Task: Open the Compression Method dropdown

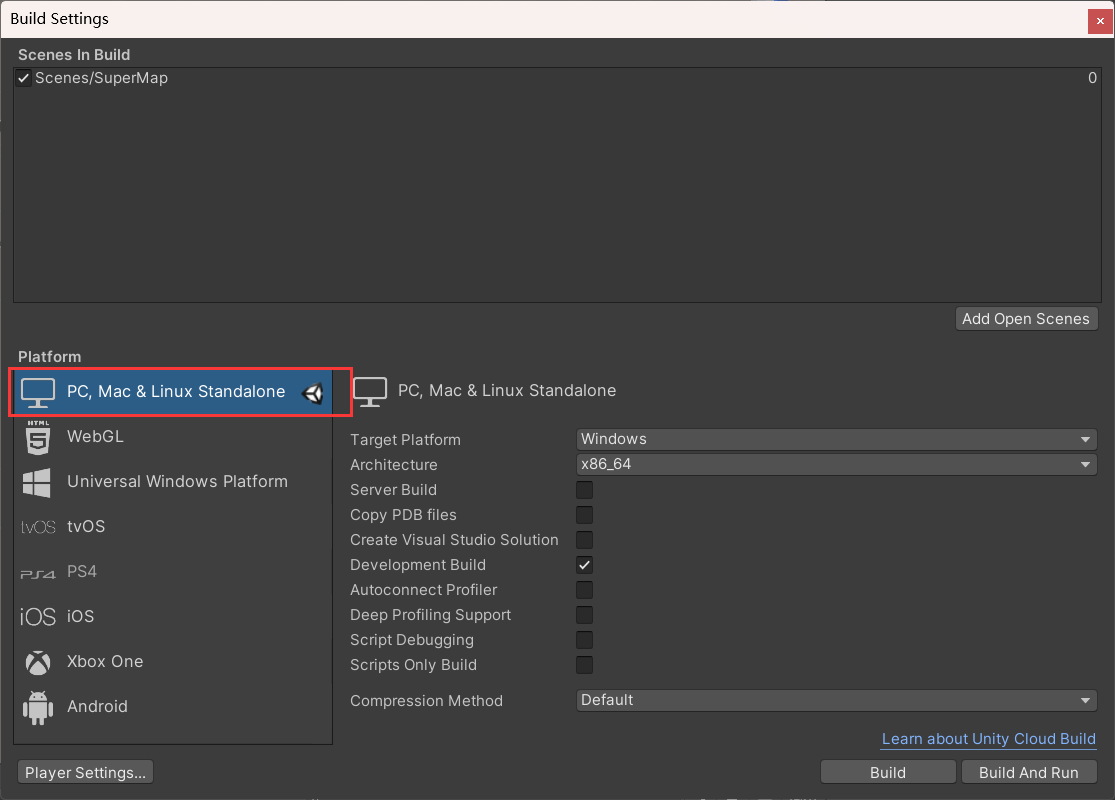Action: [x=836, y=700]
